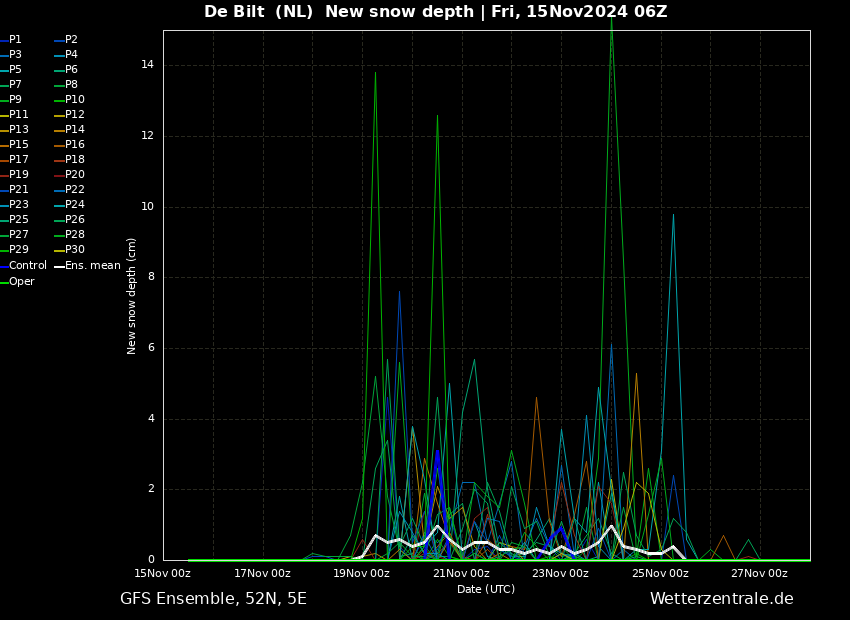
Task: Click legend entry P5
Action: pos(15,69)
